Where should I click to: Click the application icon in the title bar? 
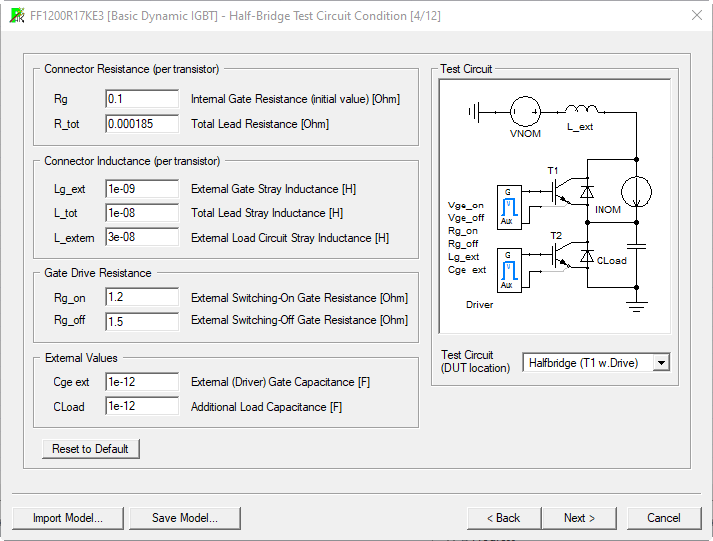tap(16, 15)
